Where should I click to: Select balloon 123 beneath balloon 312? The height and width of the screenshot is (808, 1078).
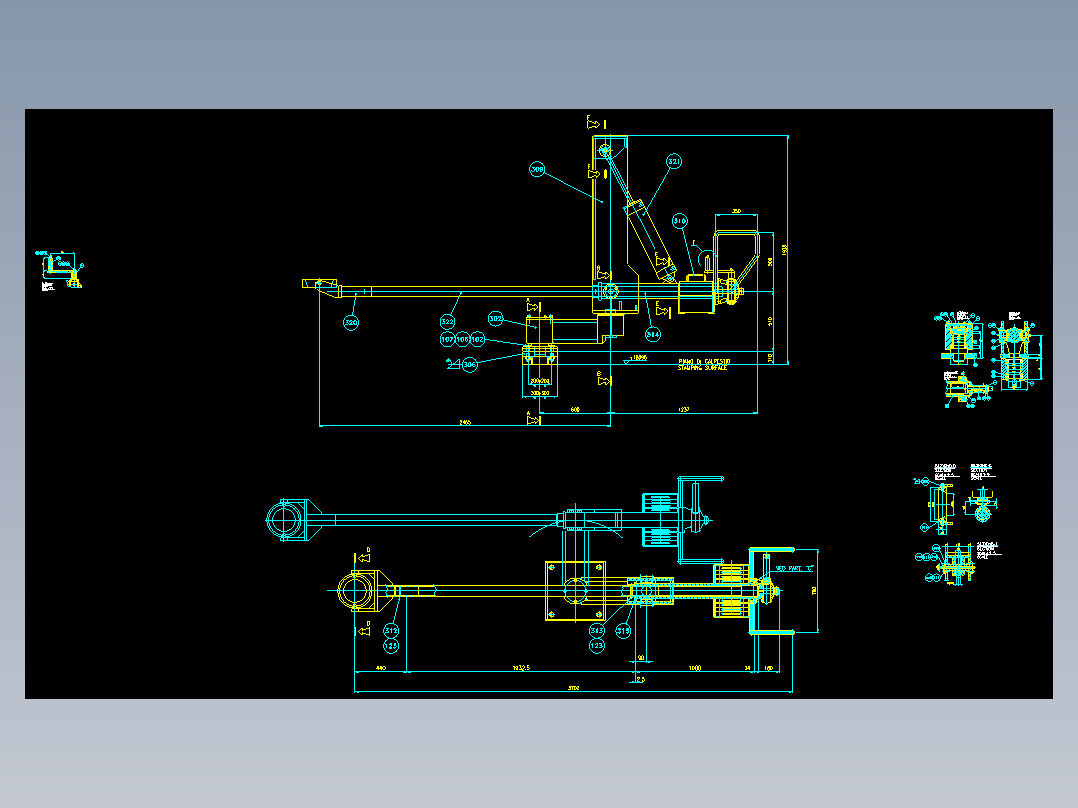pyautogui.click(x=390, y=646)
